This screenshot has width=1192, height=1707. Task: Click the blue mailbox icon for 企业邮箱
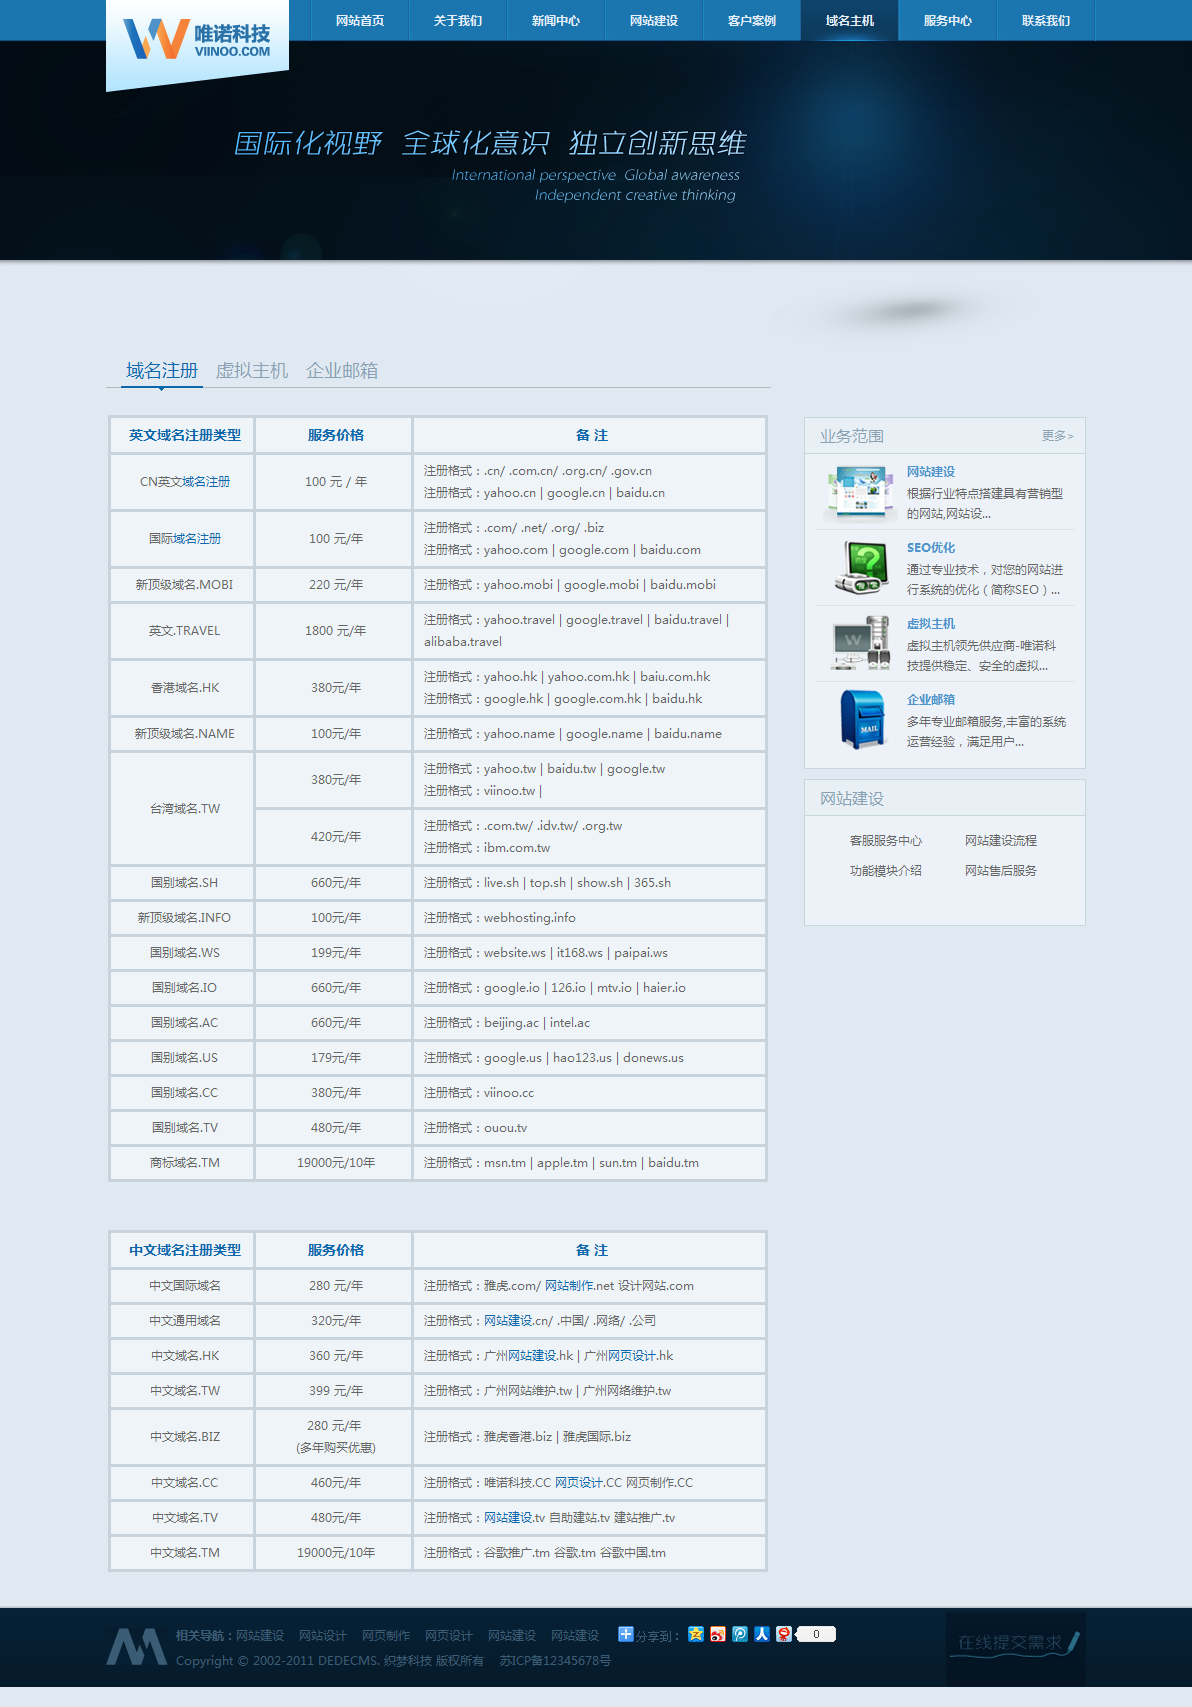point(862,719)
